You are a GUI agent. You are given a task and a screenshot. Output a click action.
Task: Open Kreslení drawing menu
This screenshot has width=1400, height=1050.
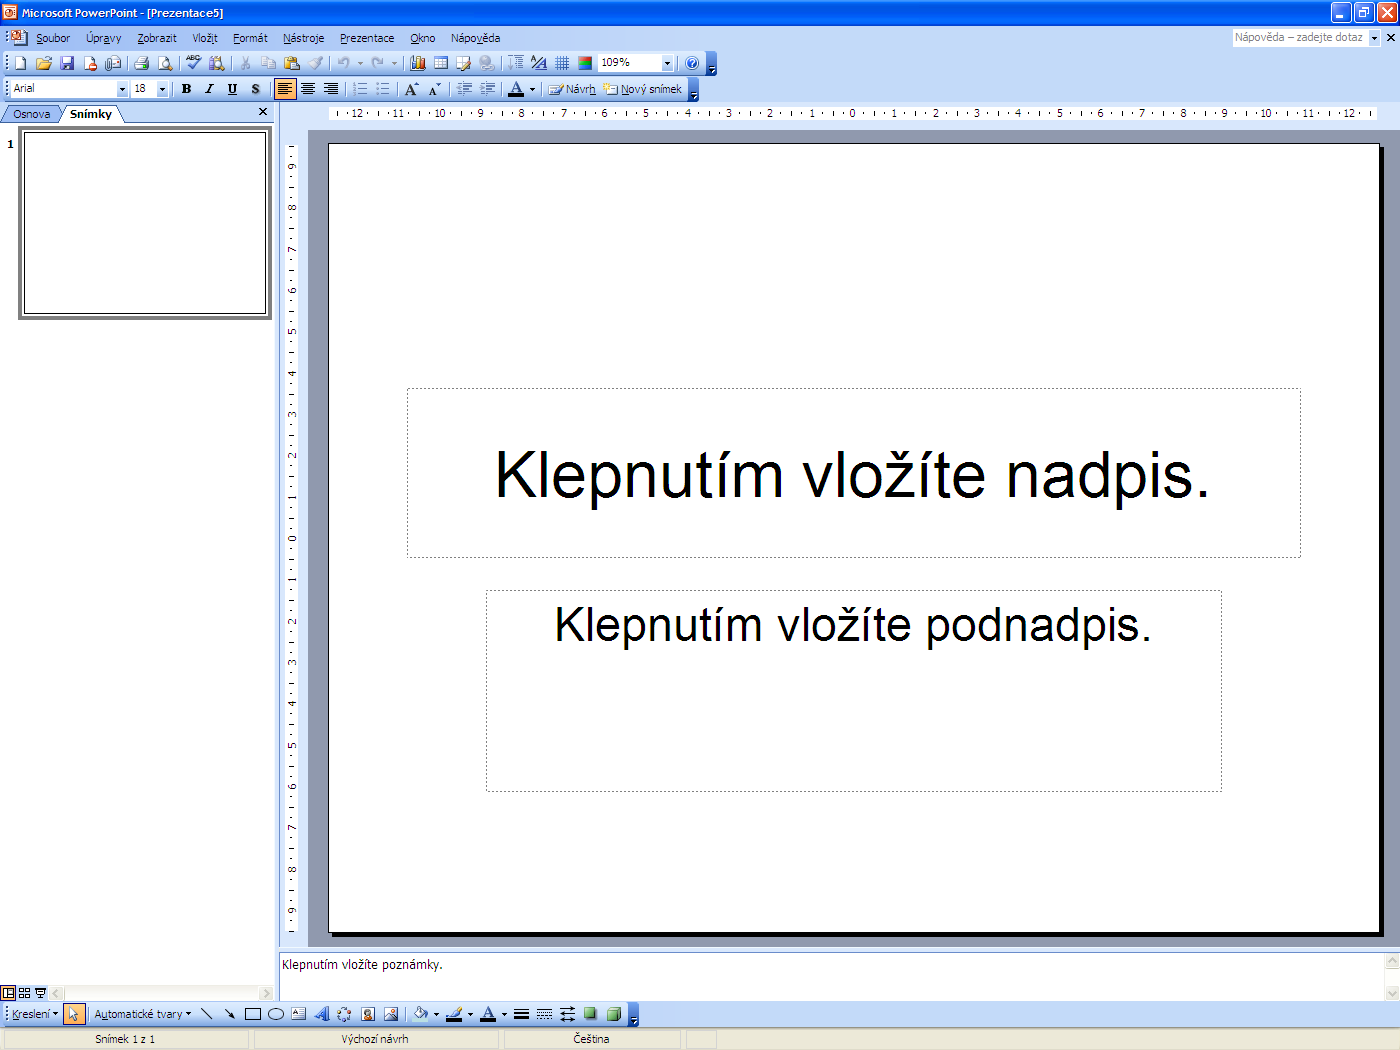click(35, 1014)
